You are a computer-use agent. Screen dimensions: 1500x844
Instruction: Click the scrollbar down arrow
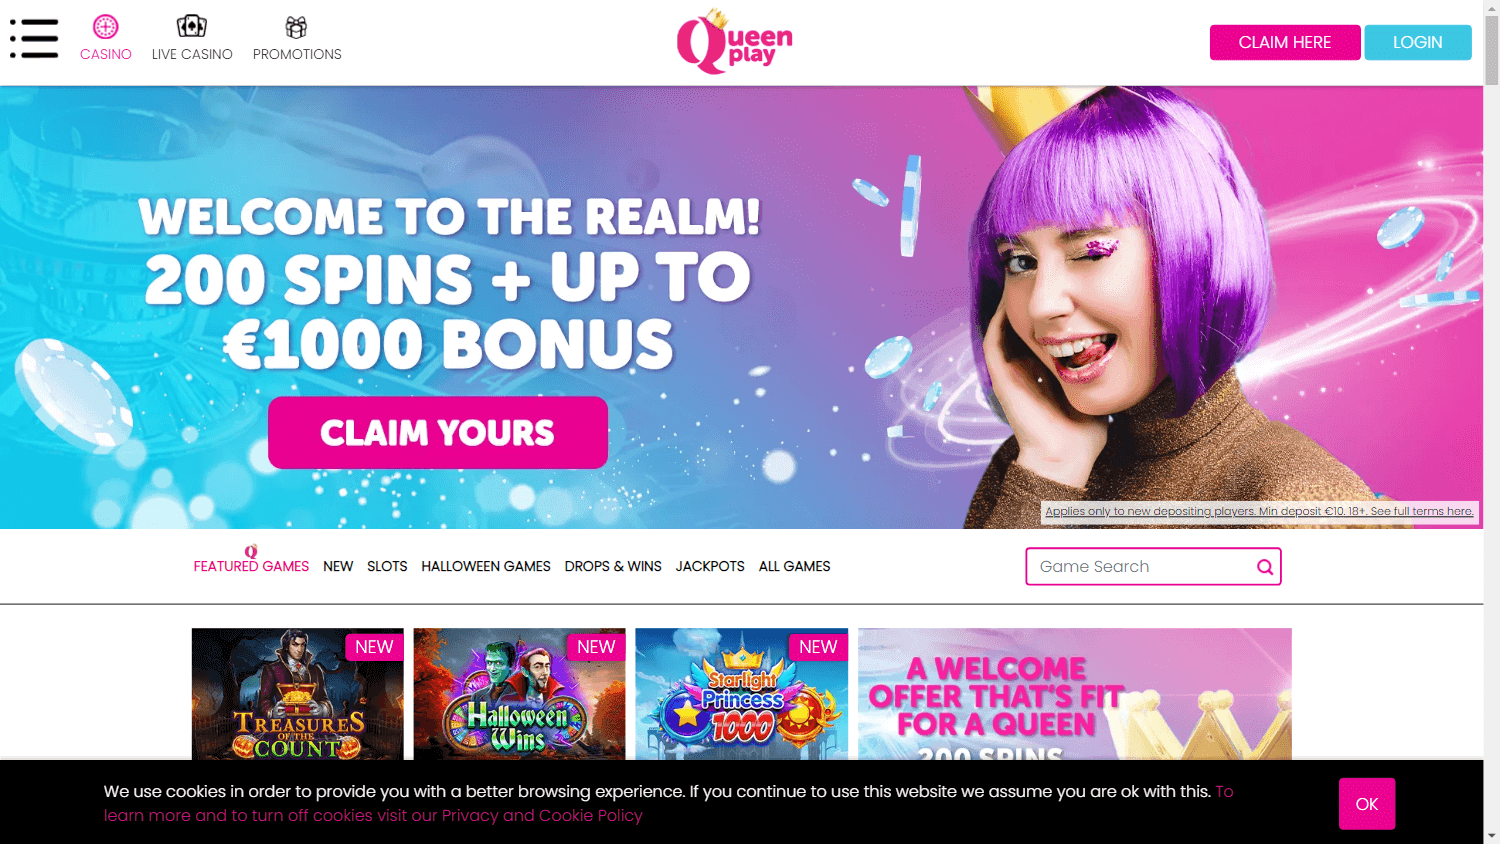[1492, 835]
